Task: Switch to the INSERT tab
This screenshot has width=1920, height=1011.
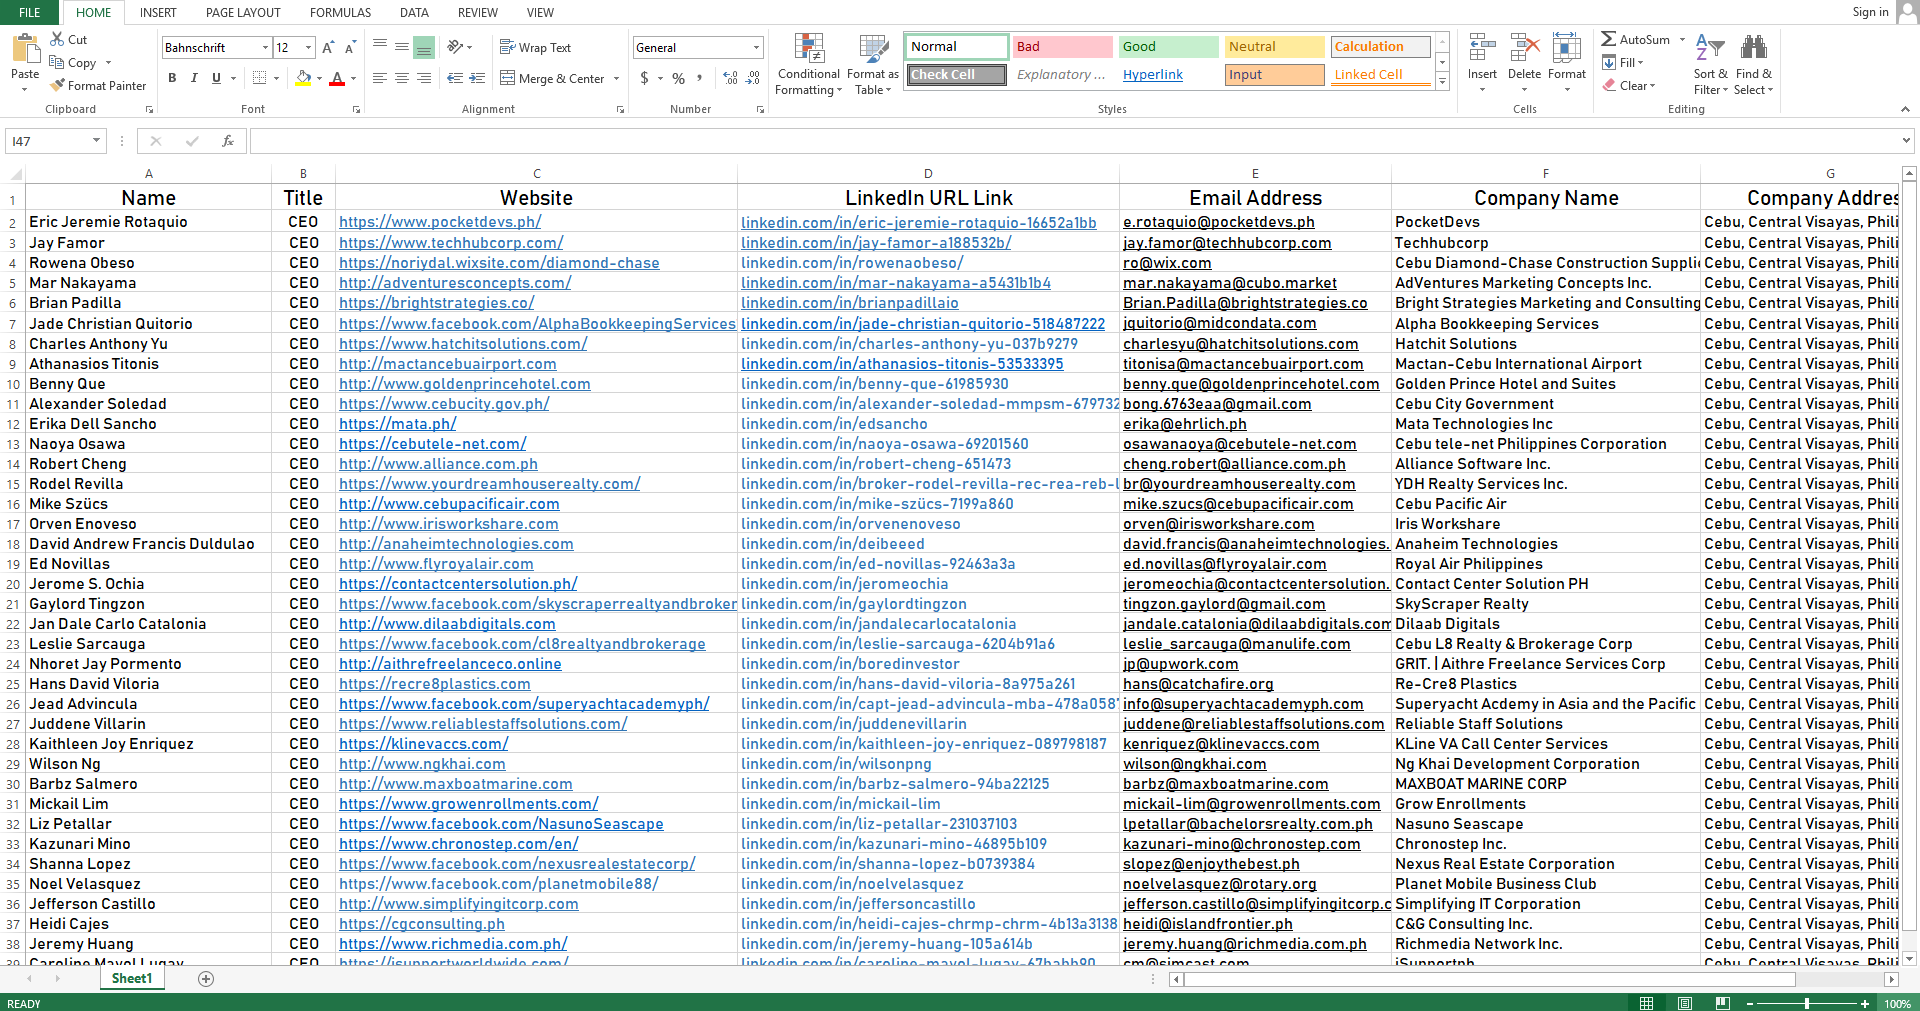Action: click(x=158, y=12)
